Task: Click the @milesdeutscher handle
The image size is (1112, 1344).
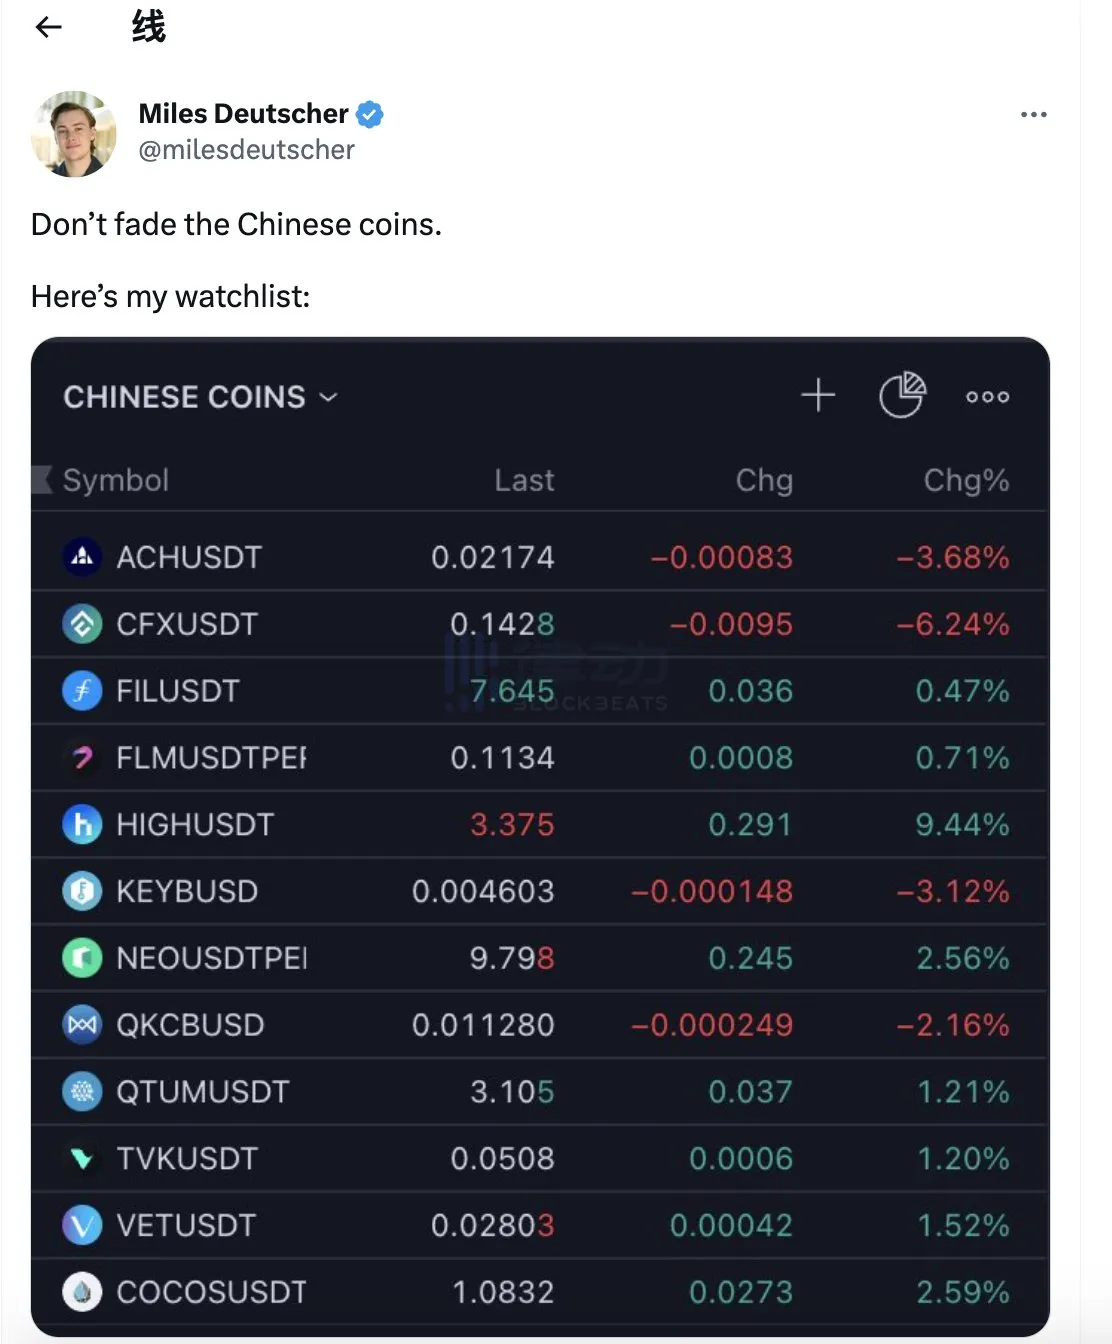Action: [x=246, y=150]
